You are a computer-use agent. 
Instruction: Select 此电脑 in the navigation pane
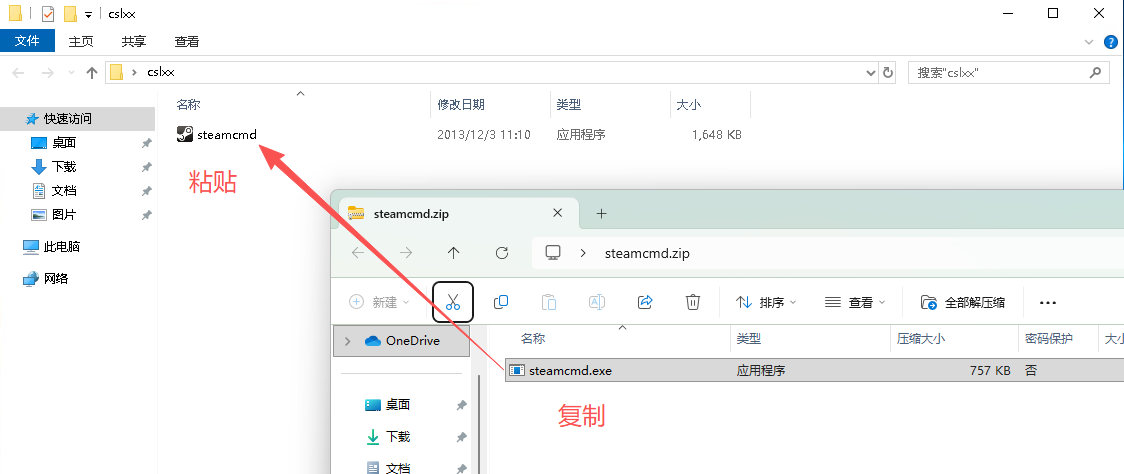click(x=61, y=246)
